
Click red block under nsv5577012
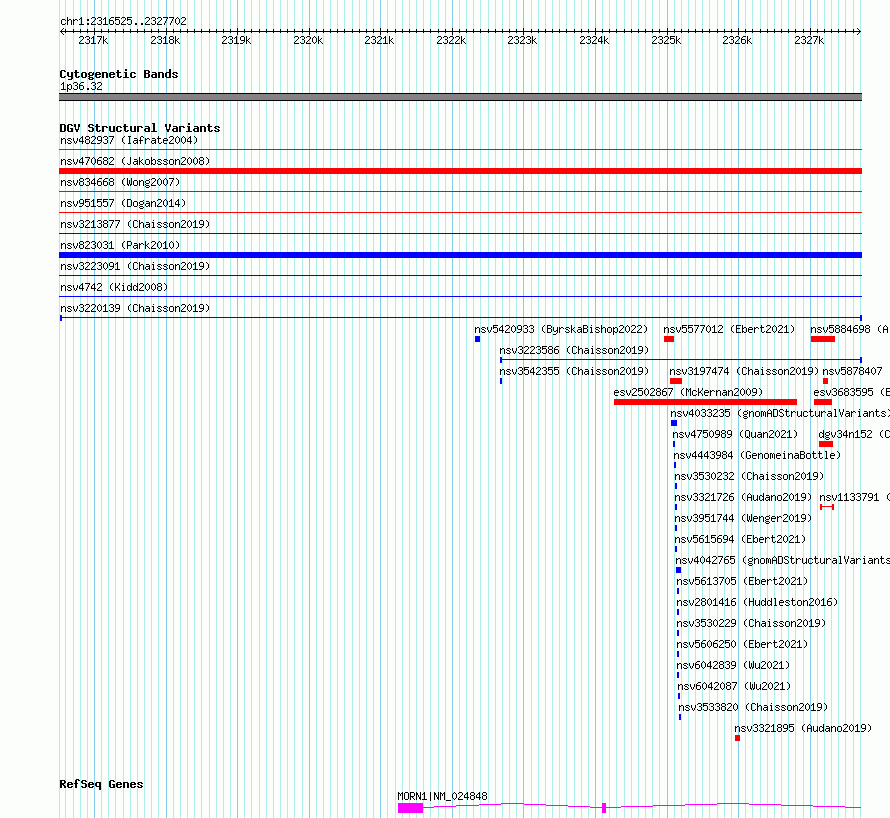point(669,339)
